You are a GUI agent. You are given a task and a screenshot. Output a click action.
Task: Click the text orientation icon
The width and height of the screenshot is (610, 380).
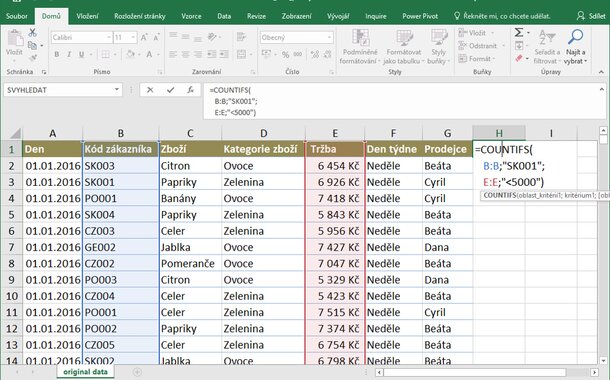pos(212,37)
